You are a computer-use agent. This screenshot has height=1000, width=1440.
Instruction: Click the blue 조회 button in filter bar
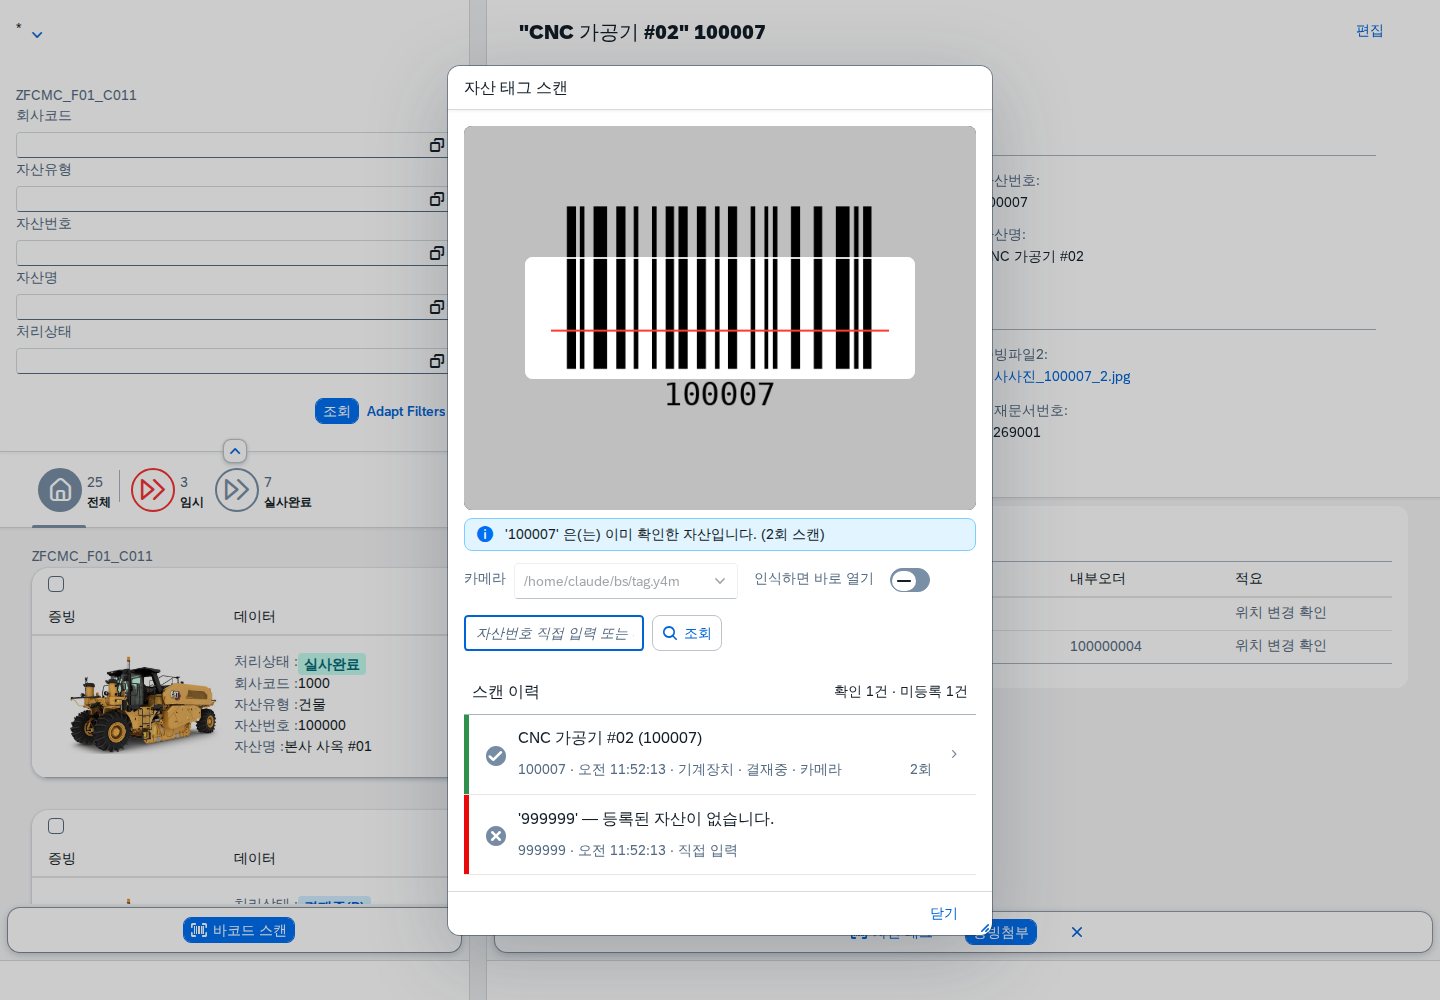click(337, 411)
